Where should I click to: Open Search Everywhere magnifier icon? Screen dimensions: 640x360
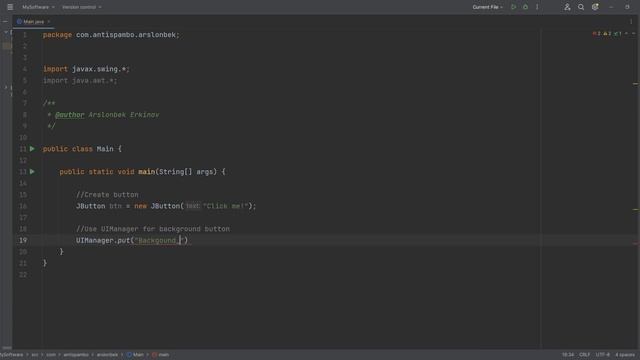tap(581, 7)
